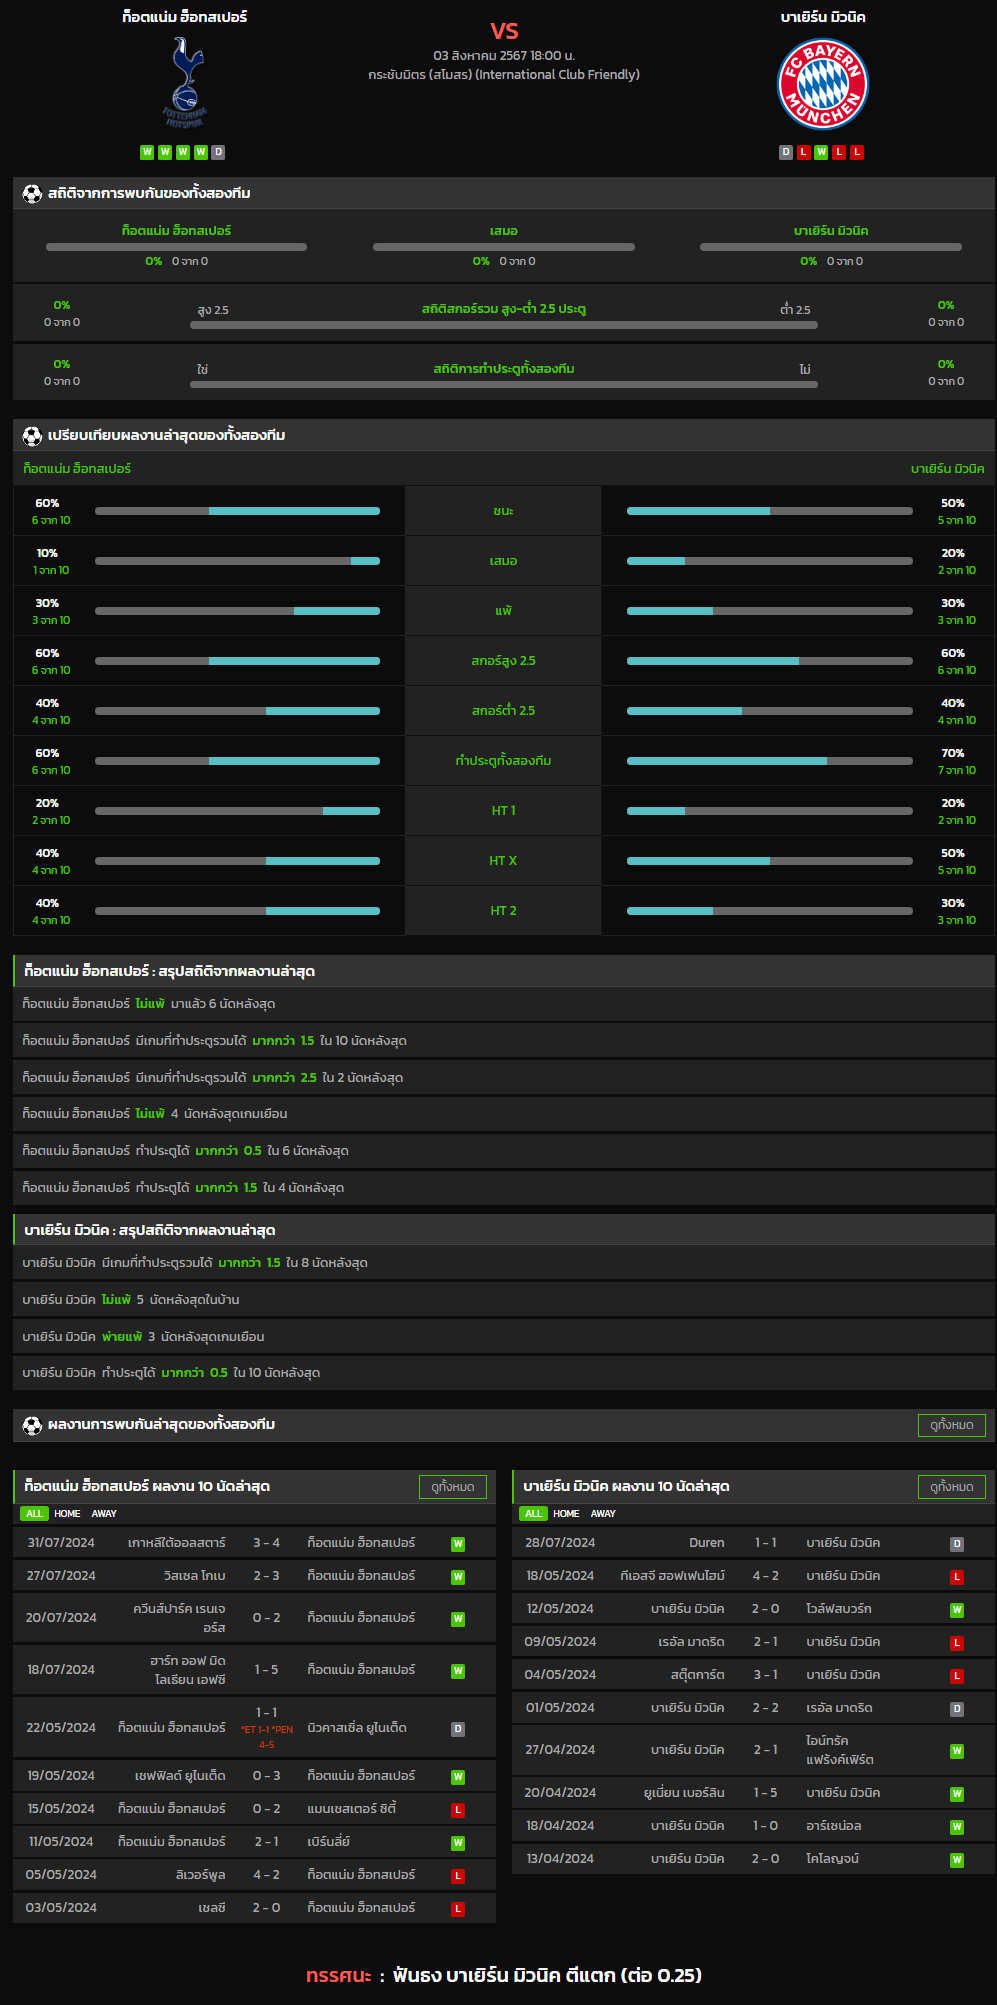The width and height of the screenshot is (997, 2005).
Task: Click the opponent name Duren in Bayern's matches
Action: point(707,1543)
